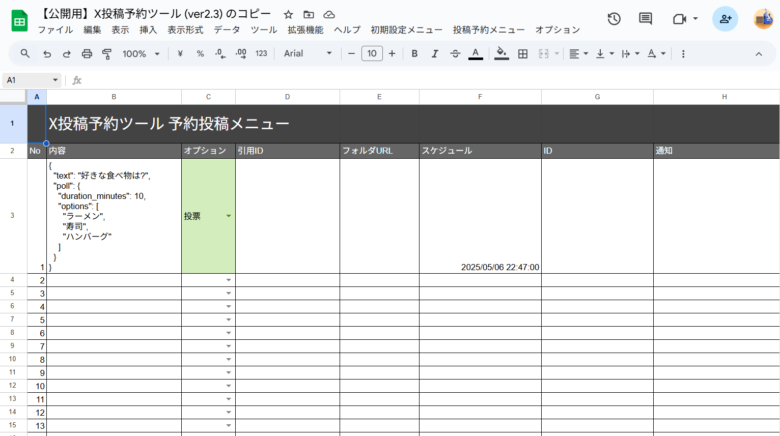This screenshot has height=436, width=780.
Task: Format as yen currency
Action: click(x=180, y=54)
